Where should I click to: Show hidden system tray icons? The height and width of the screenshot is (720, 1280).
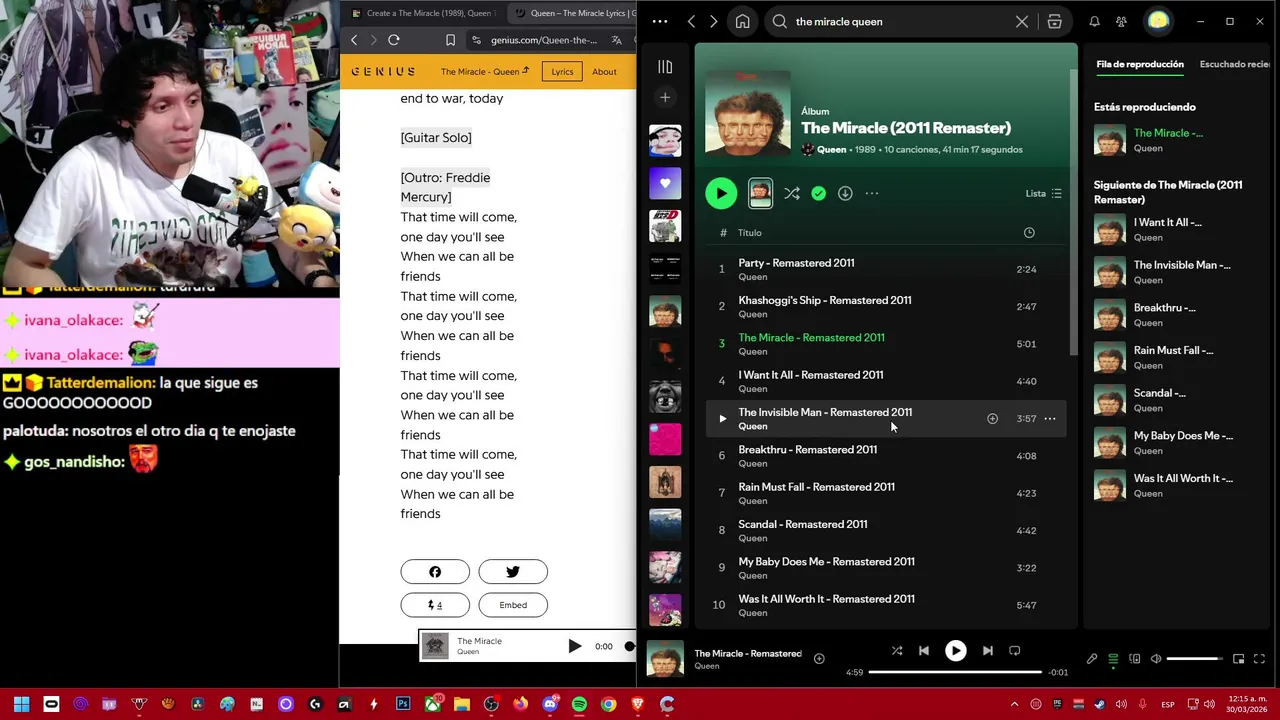pos(1014,704)
